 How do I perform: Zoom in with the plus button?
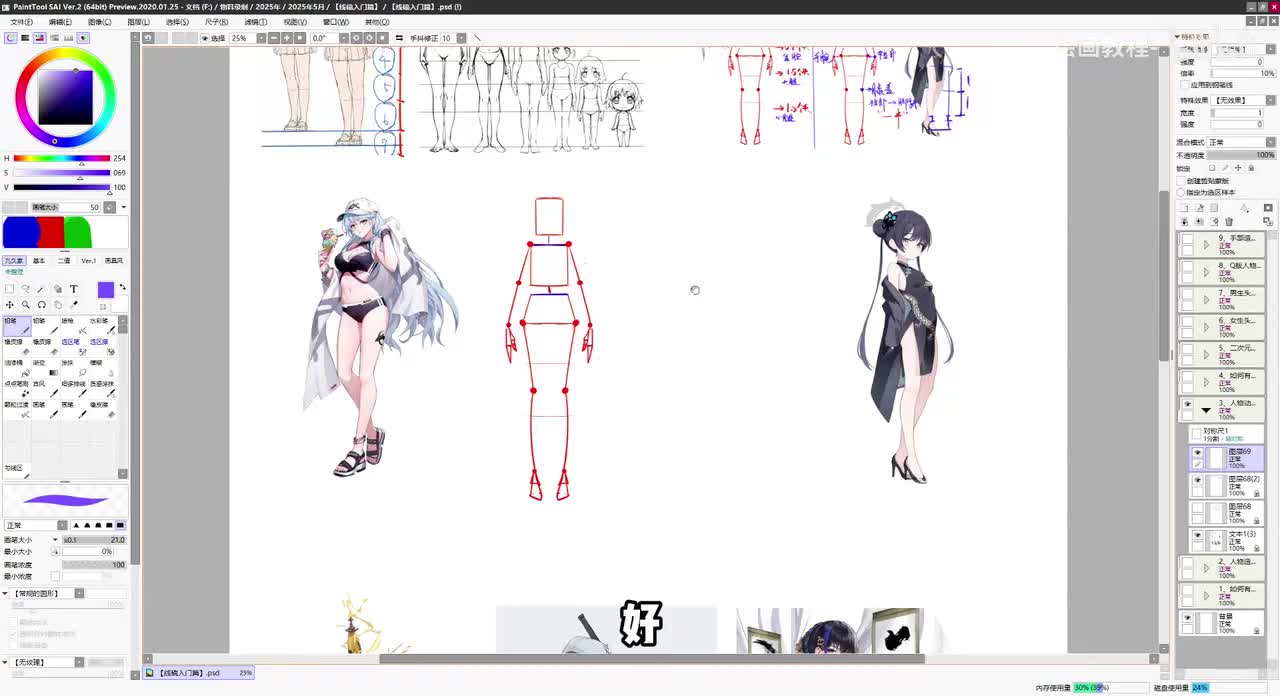(286, 38)
